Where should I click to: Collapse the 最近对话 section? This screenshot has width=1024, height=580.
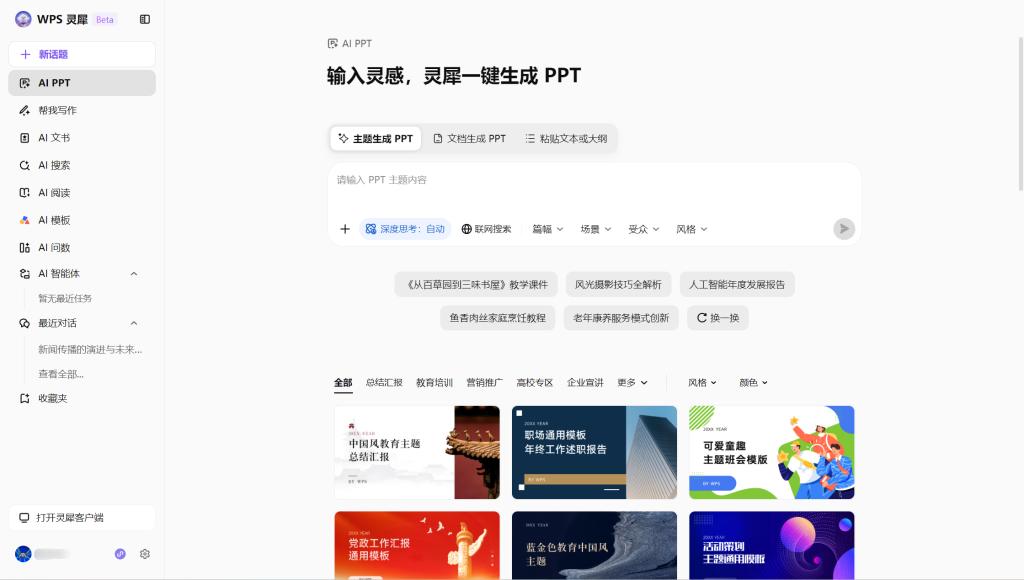click(x=134, y=323)
